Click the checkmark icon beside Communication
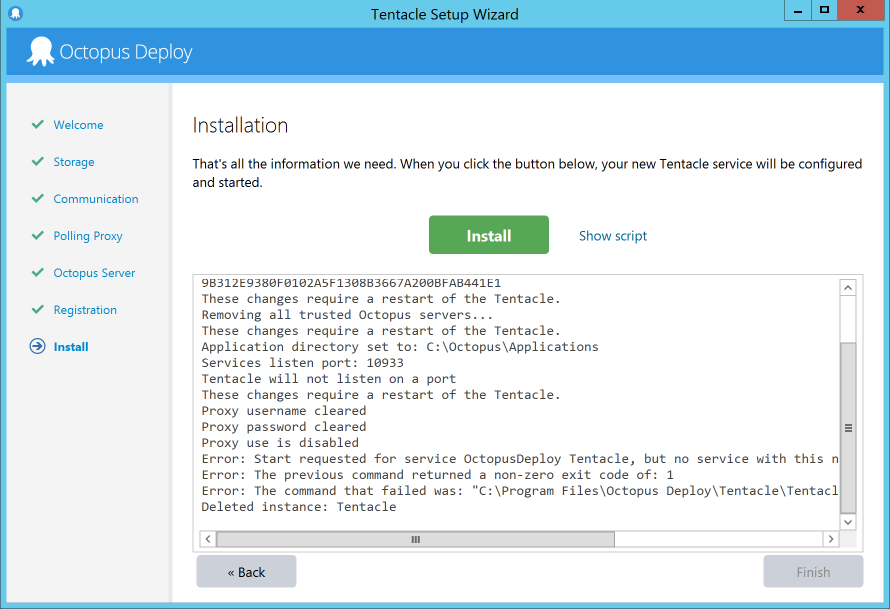The height and width of the screenshot is (609, 890). click(37, 198)
